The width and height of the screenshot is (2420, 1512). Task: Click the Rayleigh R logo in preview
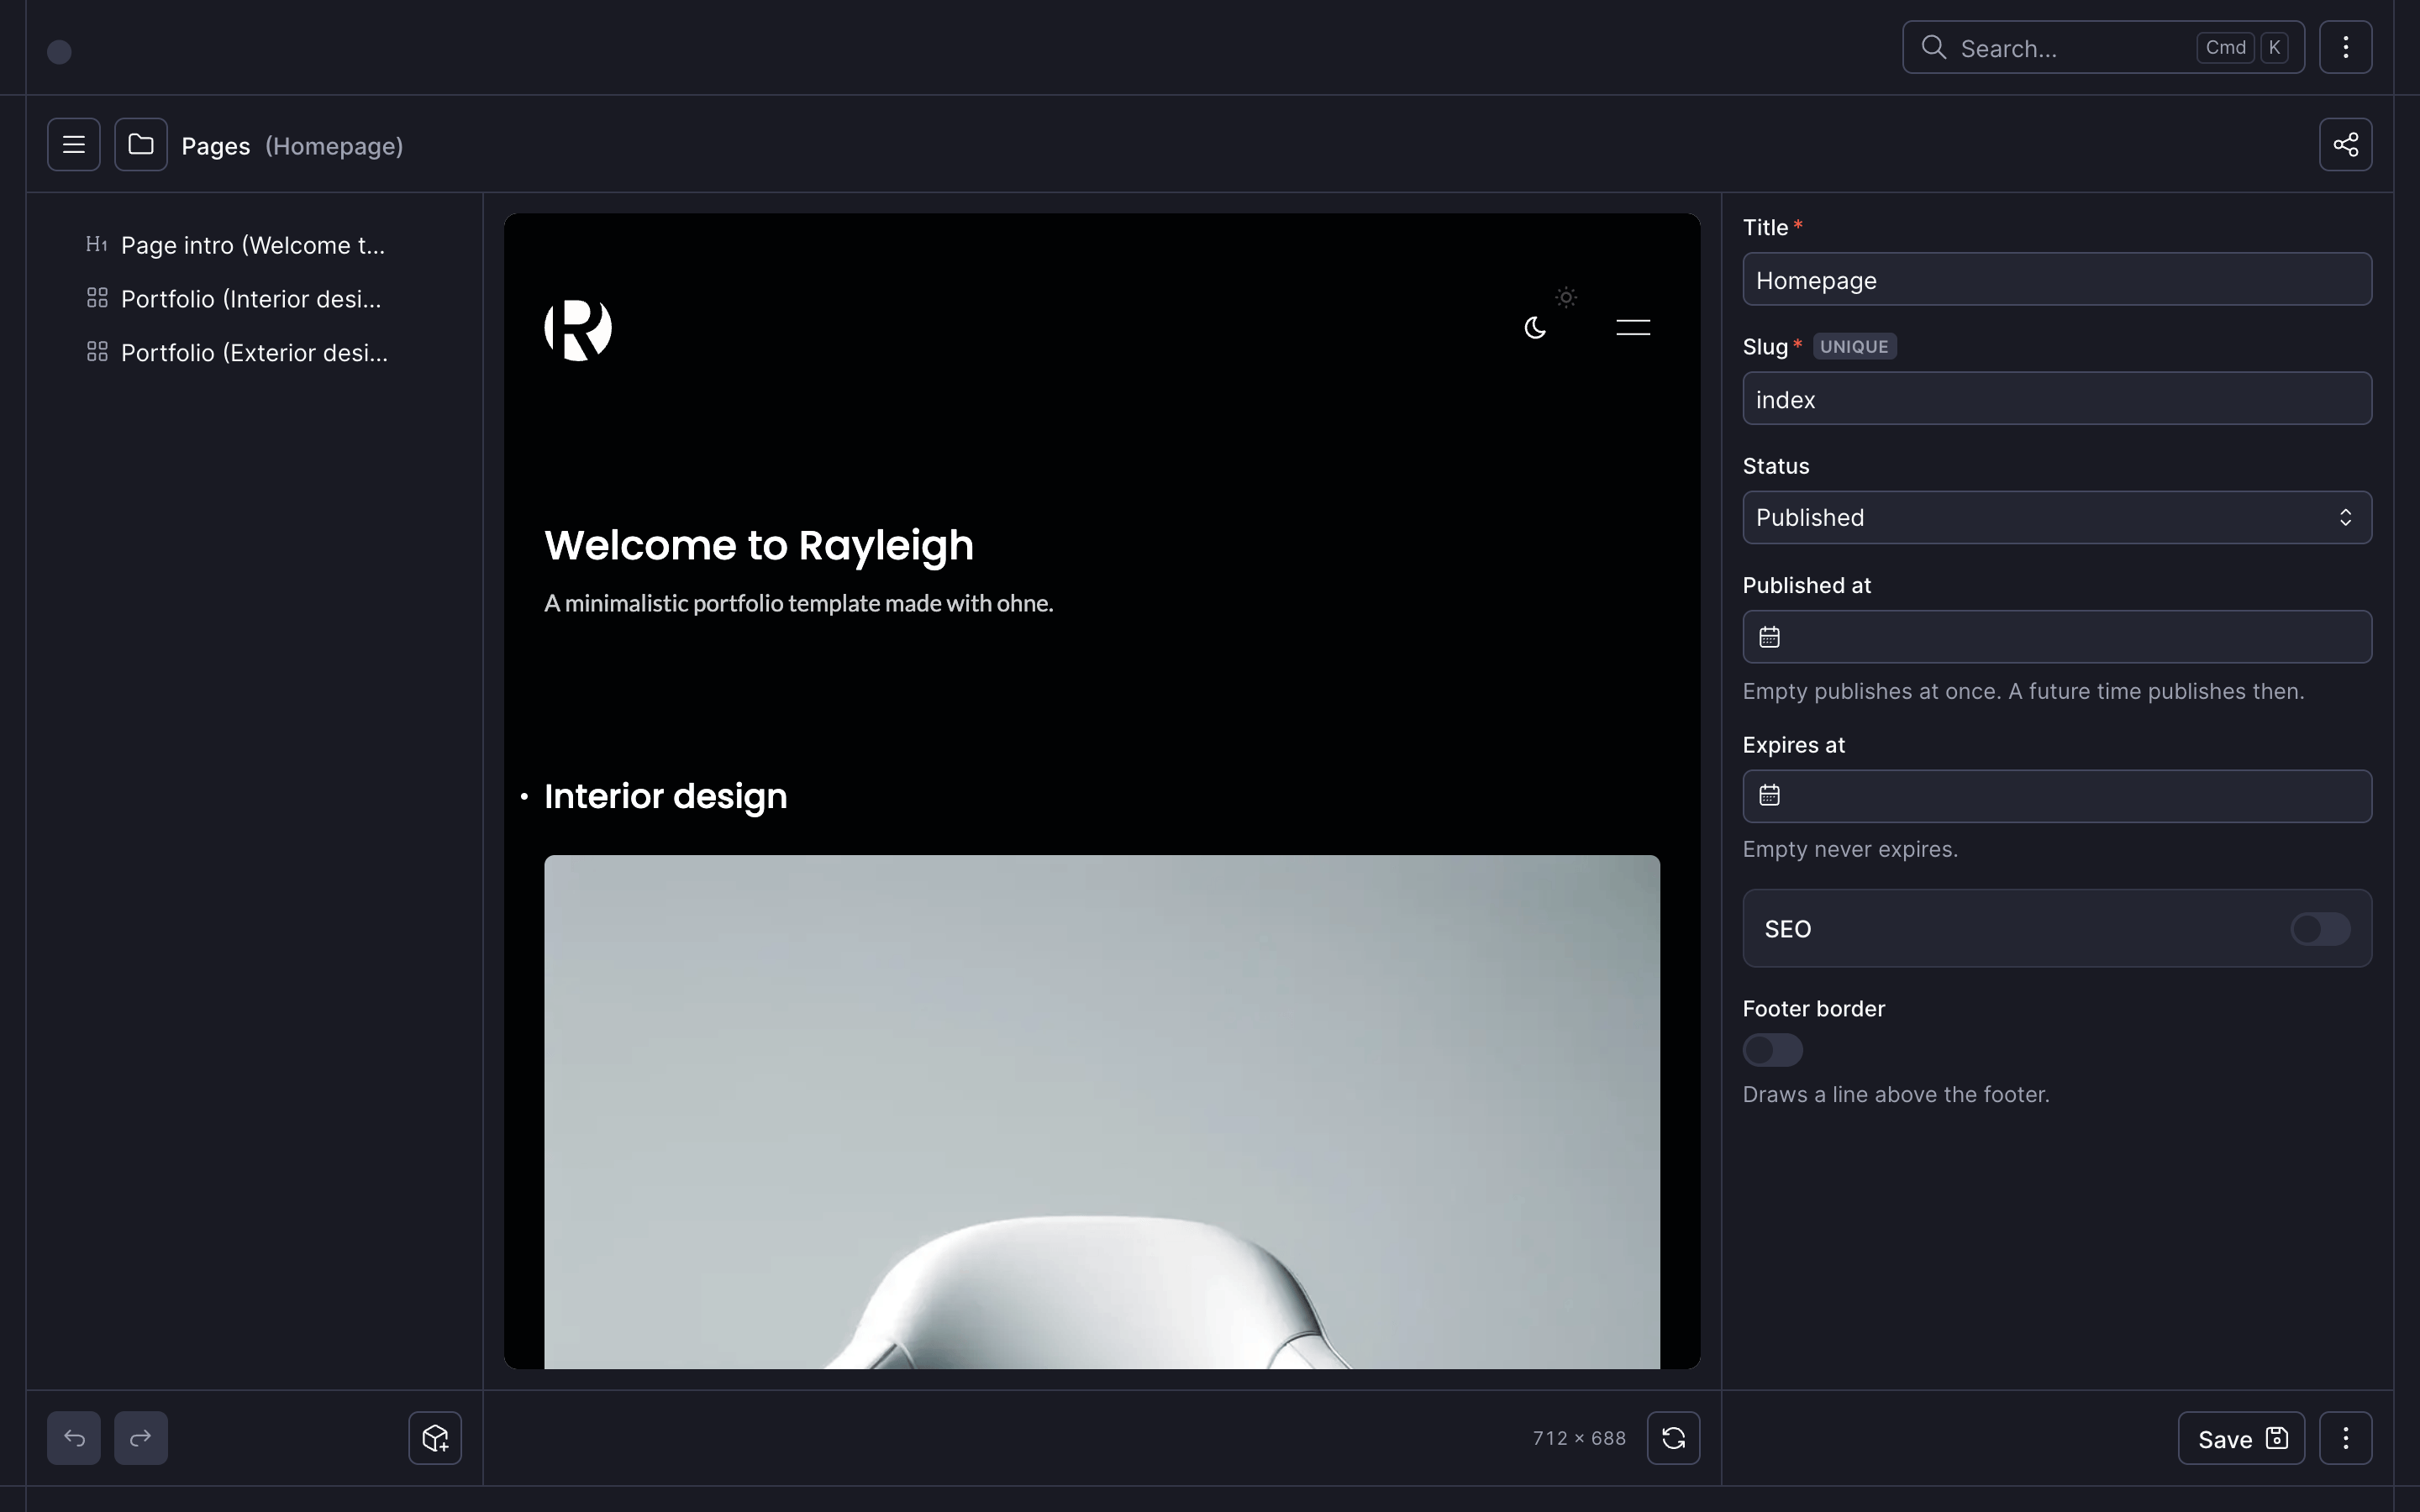(578, 329)
